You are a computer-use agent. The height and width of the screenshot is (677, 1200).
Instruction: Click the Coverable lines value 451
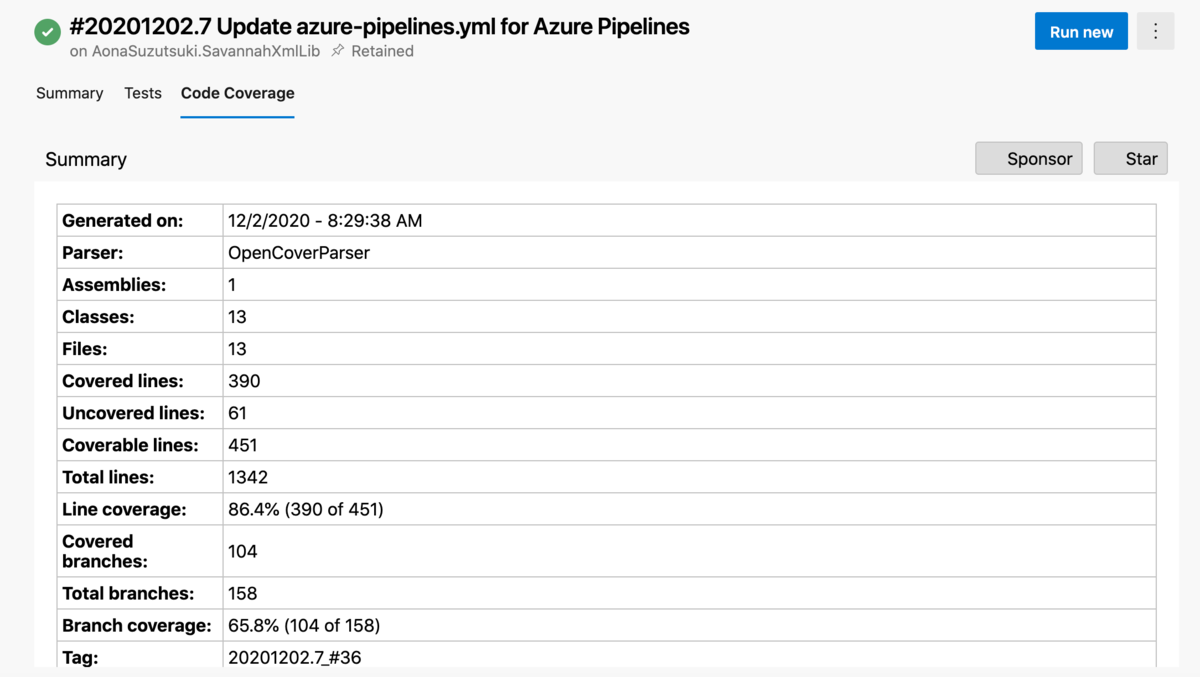(243, 445)
